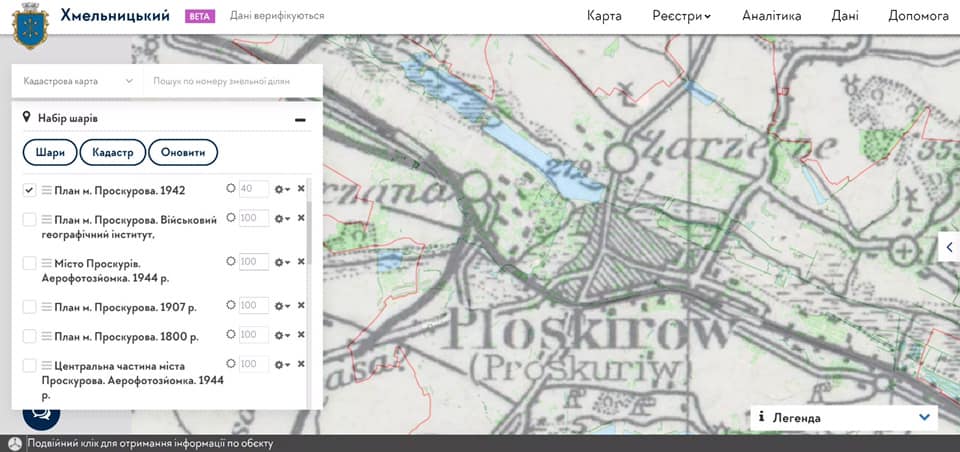960x452 pixels.
Task: Click the Кадастр button
Action: pos(112,152)
